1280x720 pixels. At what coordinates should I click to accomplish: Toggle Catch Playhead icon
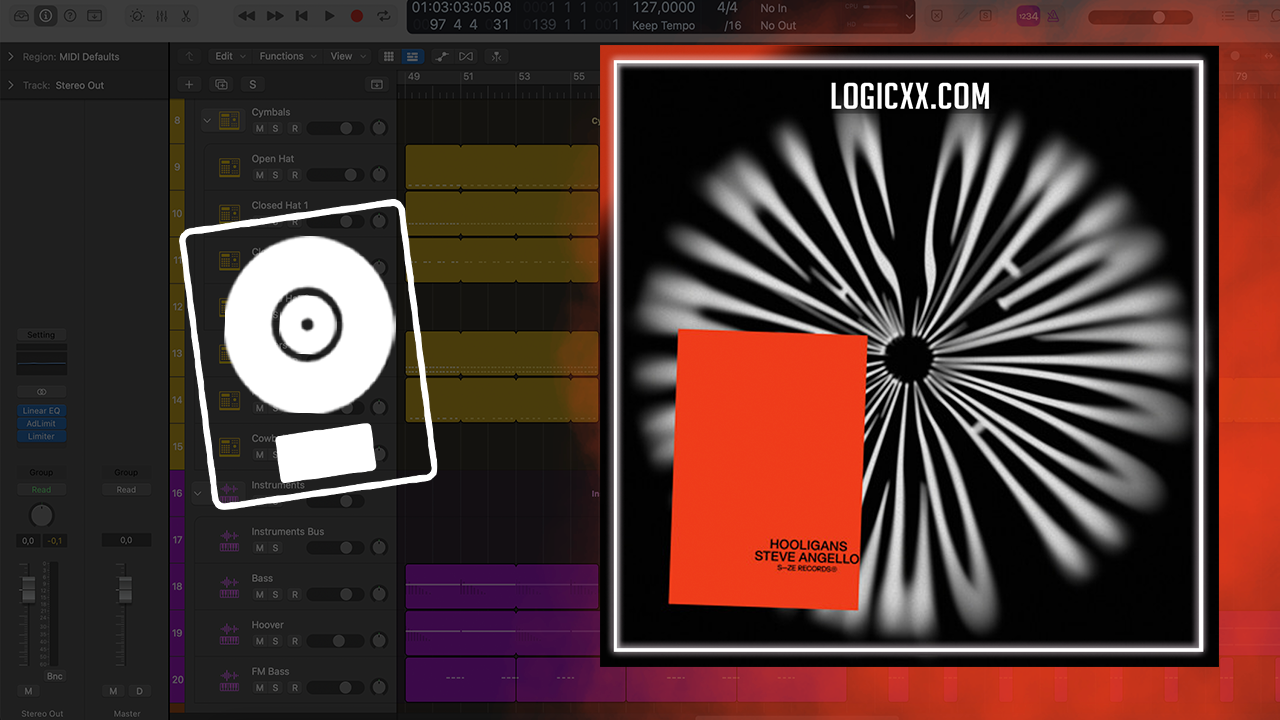pyautogui.click(x=497, y=56)
